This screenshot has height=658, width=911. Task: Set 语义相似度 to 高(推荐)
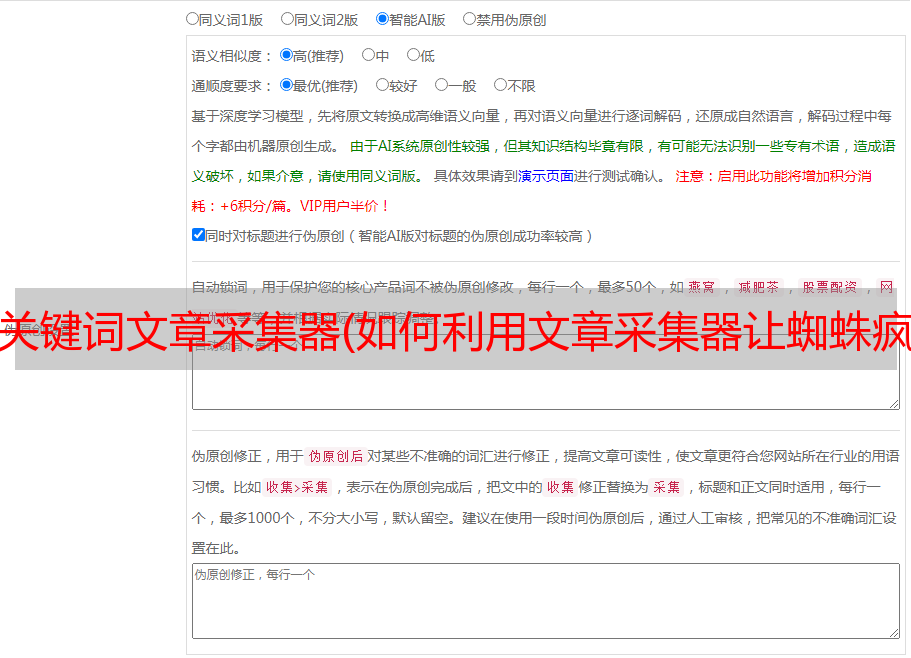click(286, 55)
